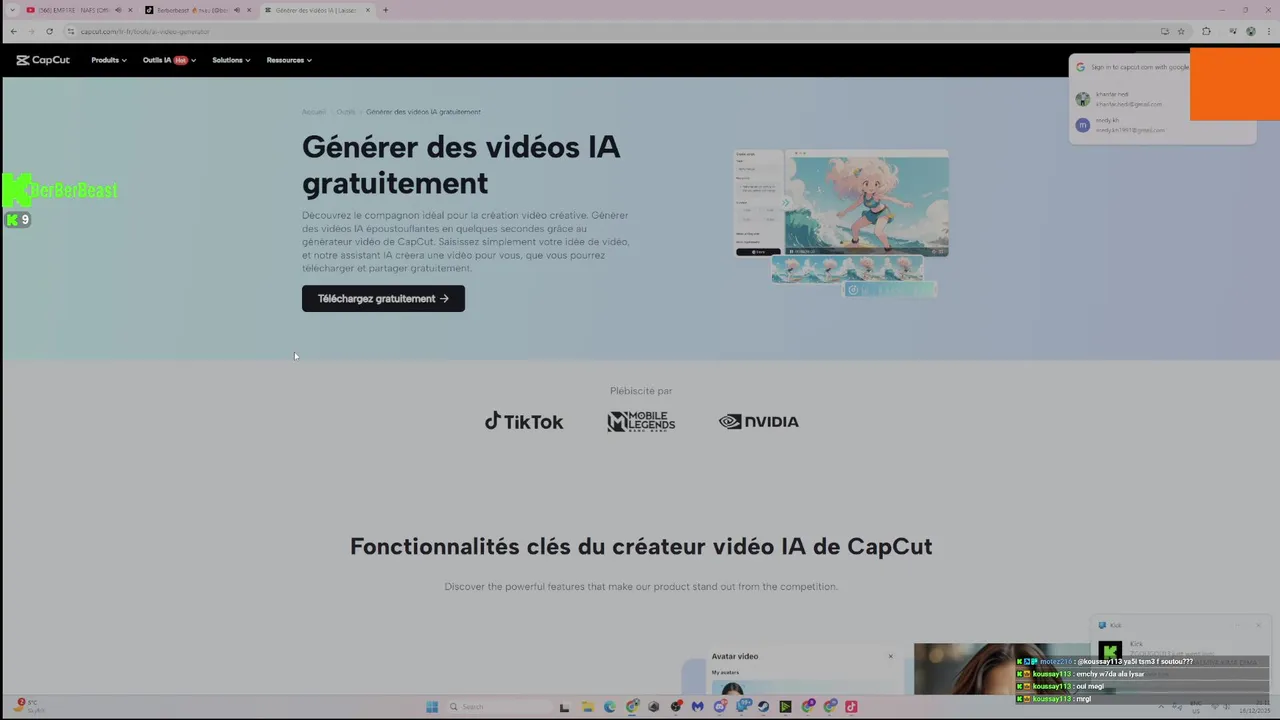1280x720 pixels.
Task: Mute the YouTube tab audio icon
Action: click(118, 10)
